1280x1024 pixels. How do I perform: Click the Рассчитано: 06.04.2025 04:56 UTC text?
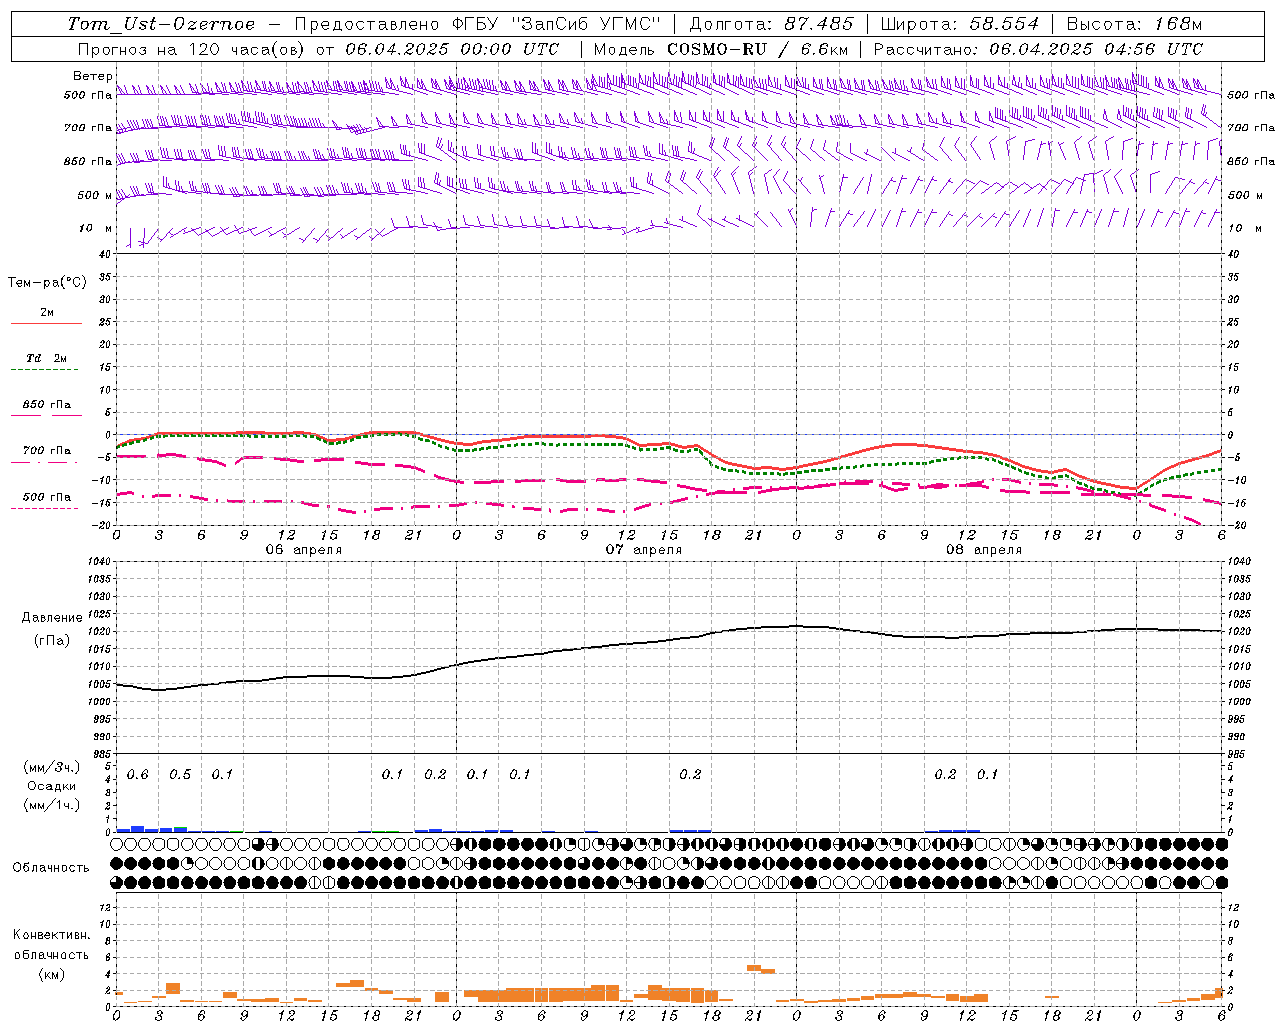tap(1038, 49)
